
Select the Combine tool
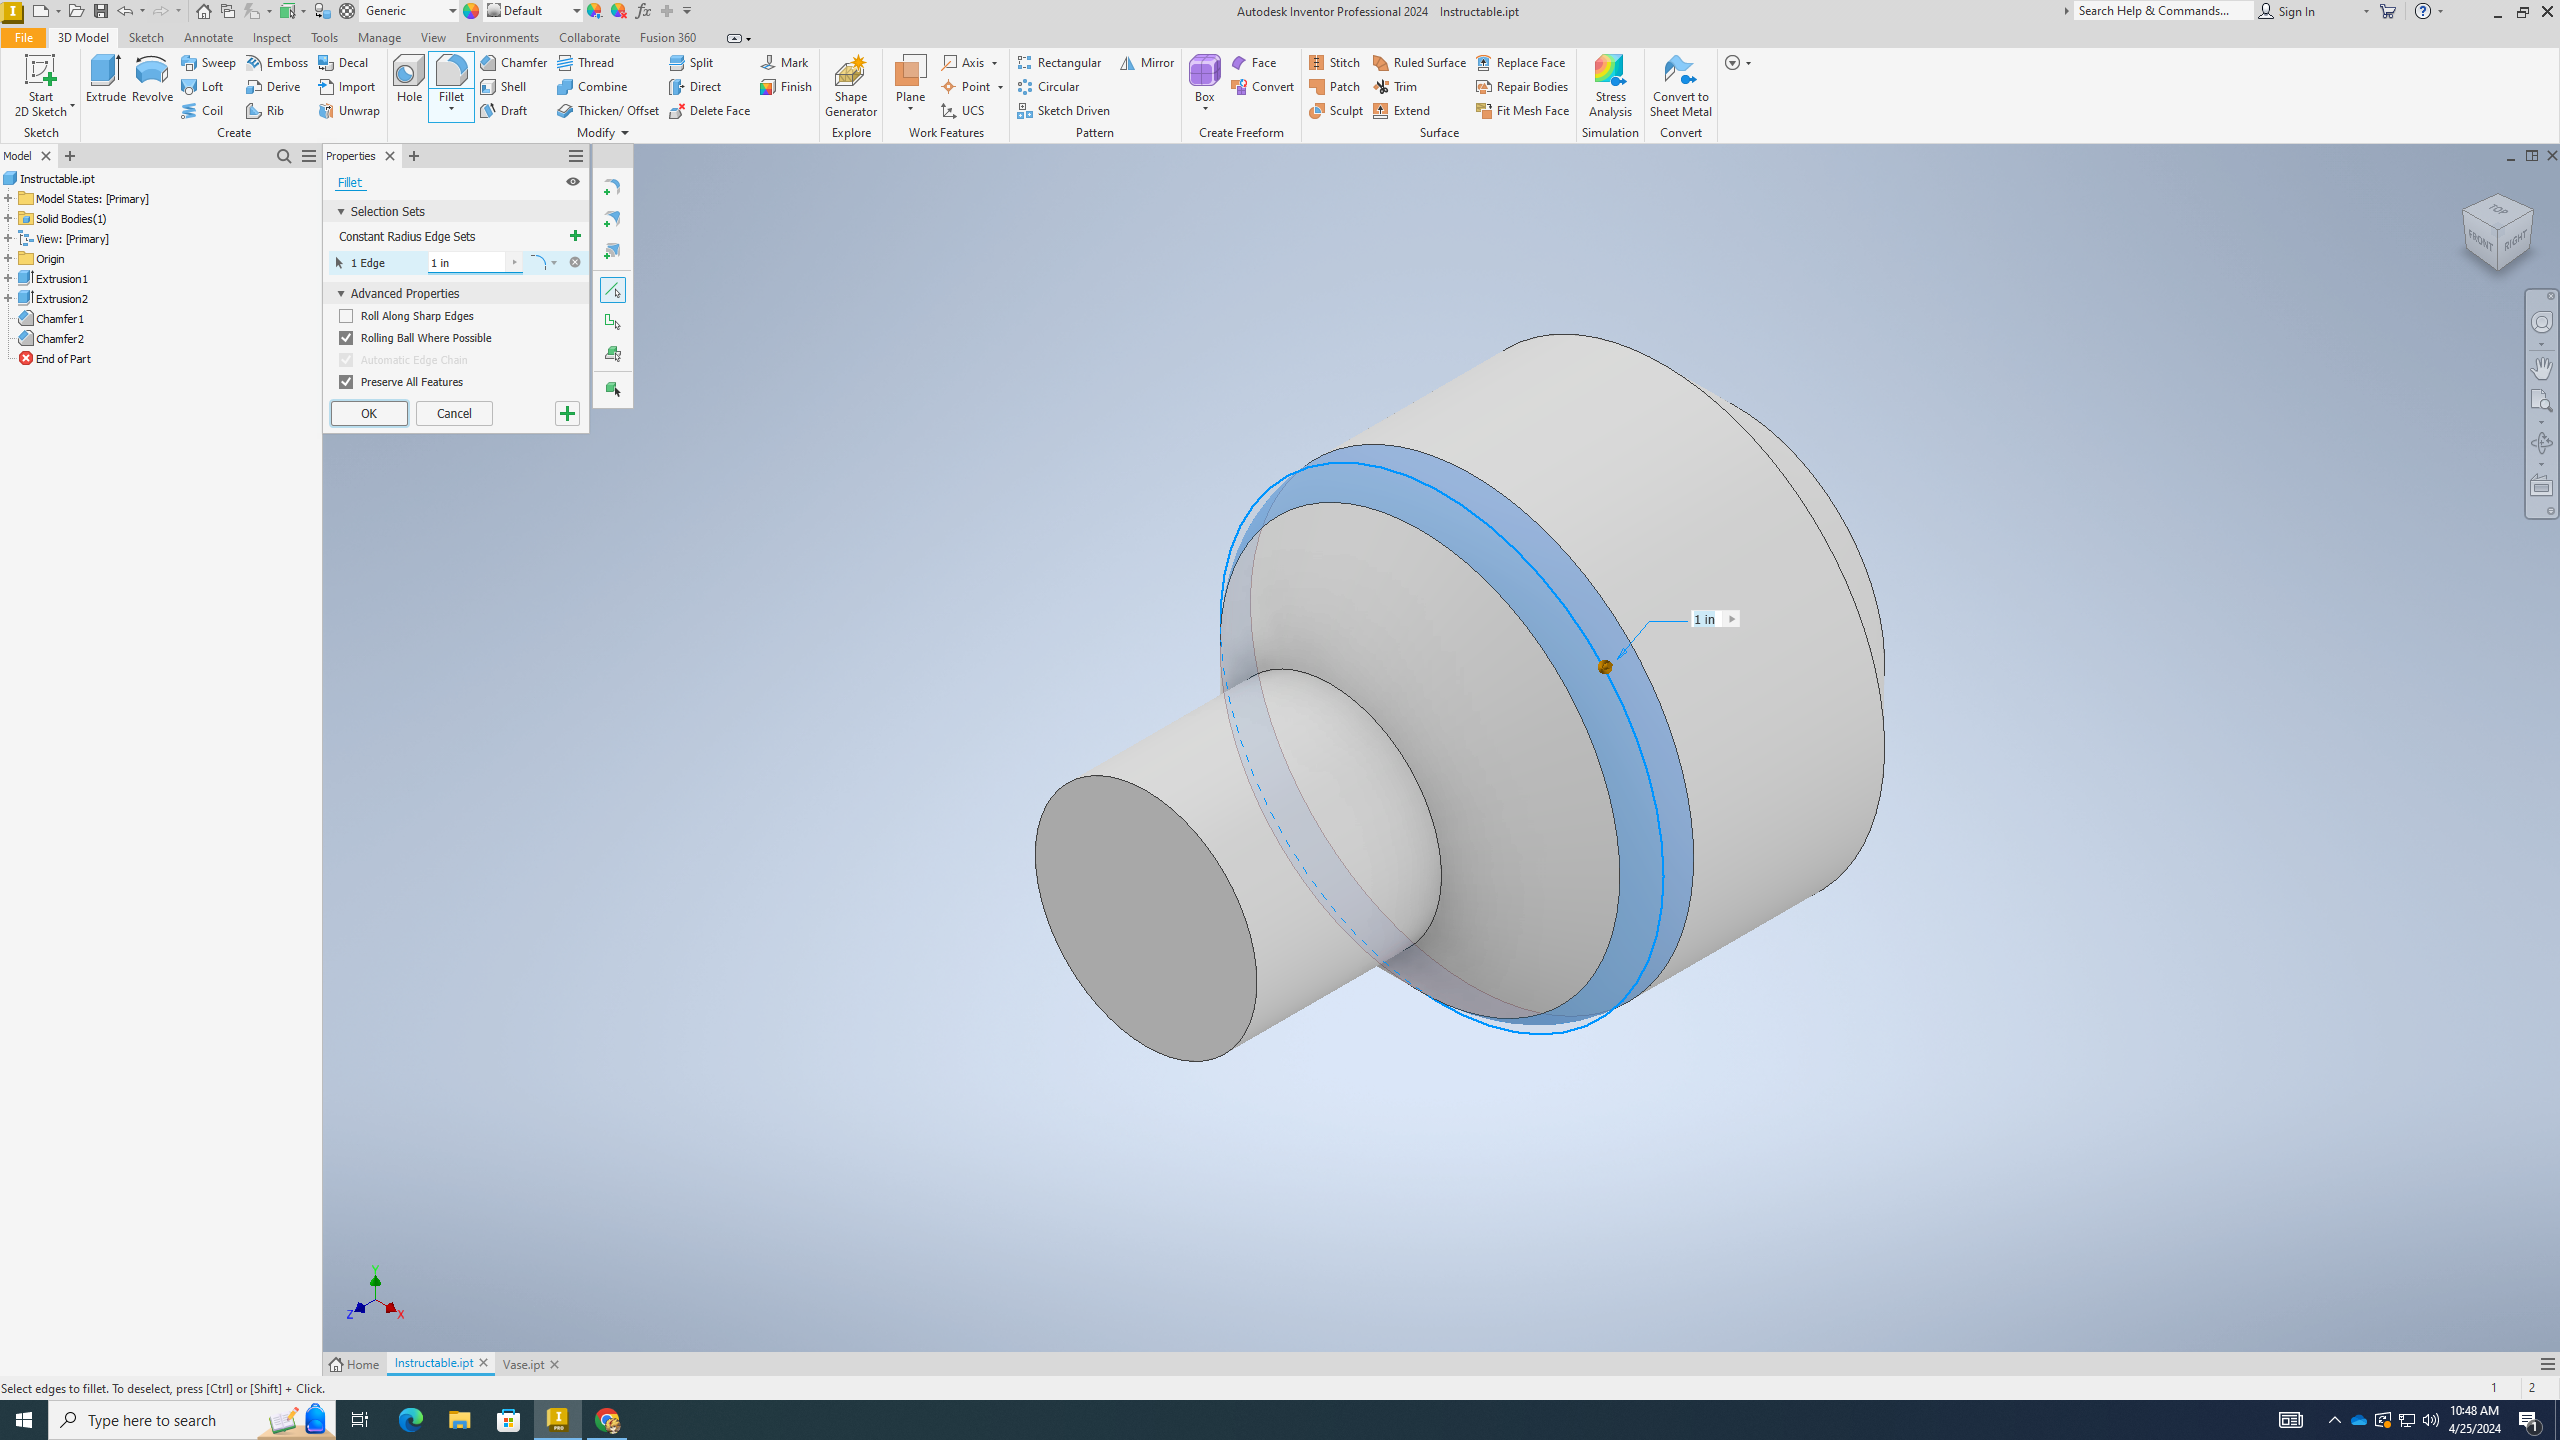point(592,86)
